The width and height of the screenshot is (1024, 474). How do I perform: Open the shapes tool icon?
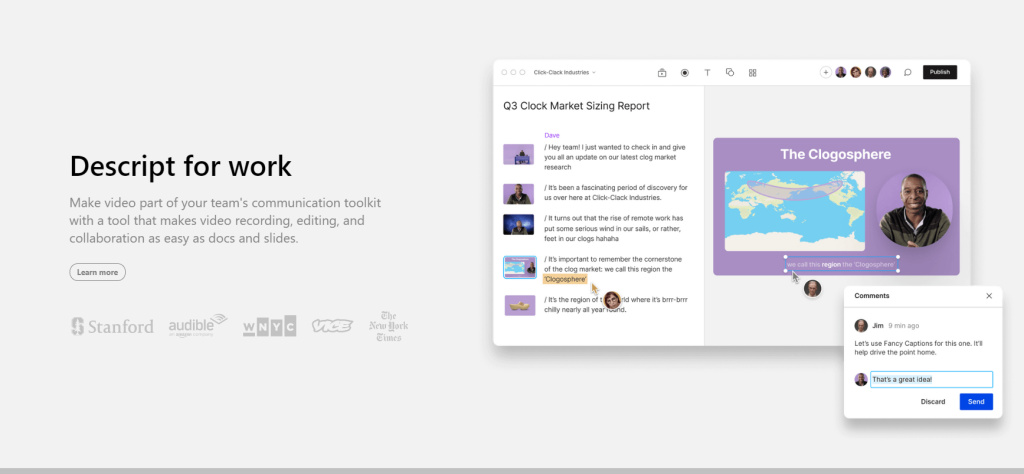(730, 72)
